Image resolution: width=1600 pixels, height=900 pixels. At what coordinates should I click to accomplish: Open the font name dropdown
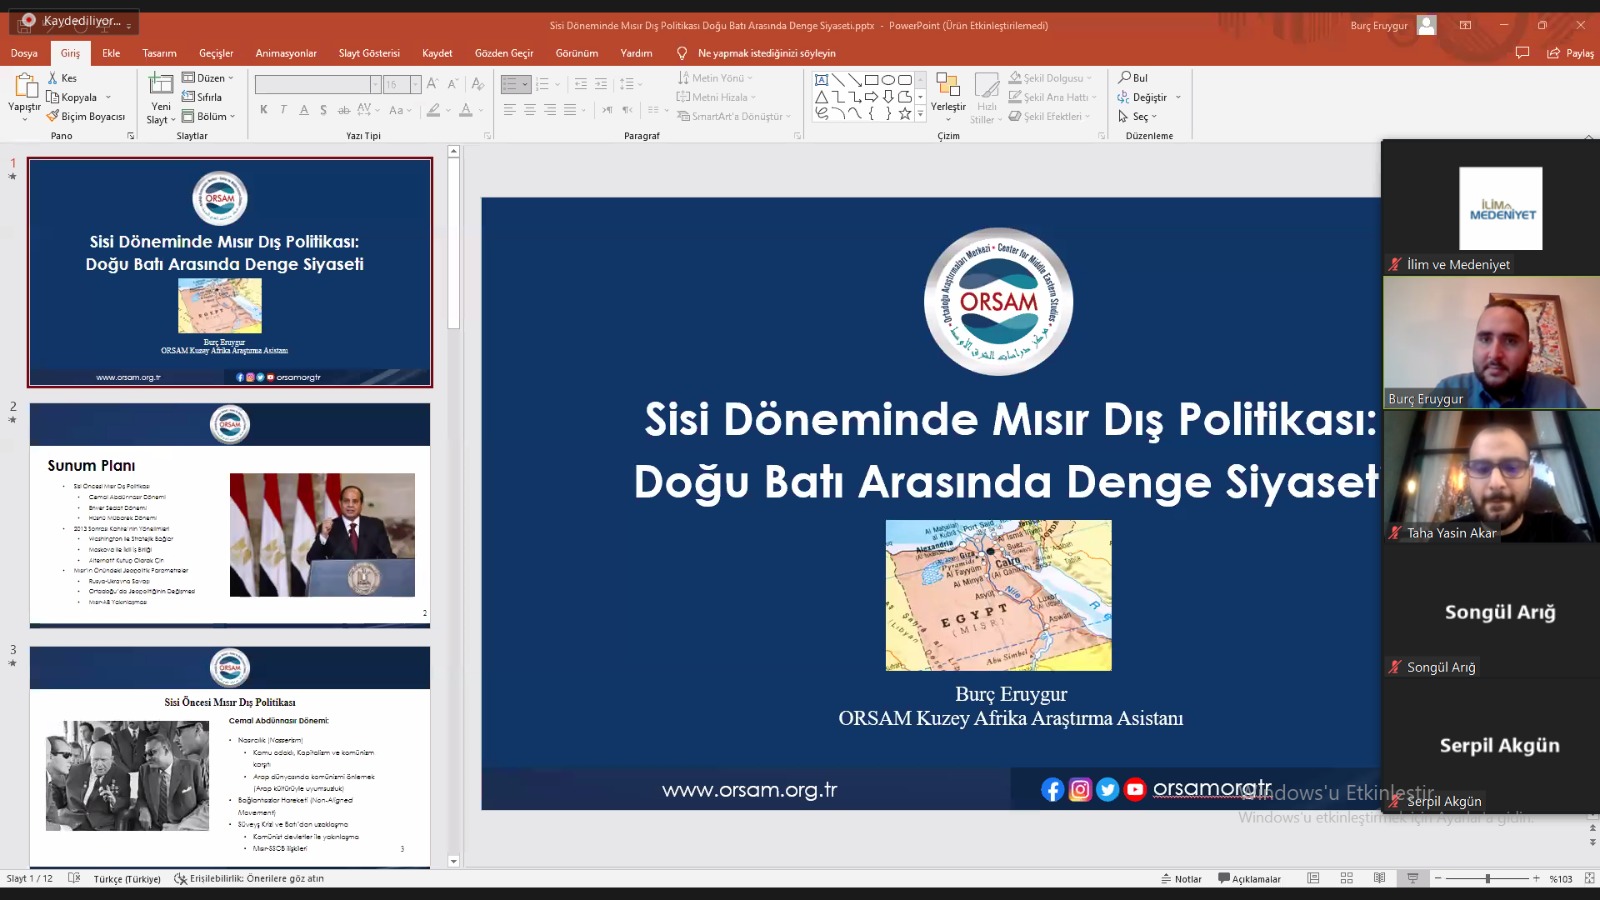coord(376,85)
